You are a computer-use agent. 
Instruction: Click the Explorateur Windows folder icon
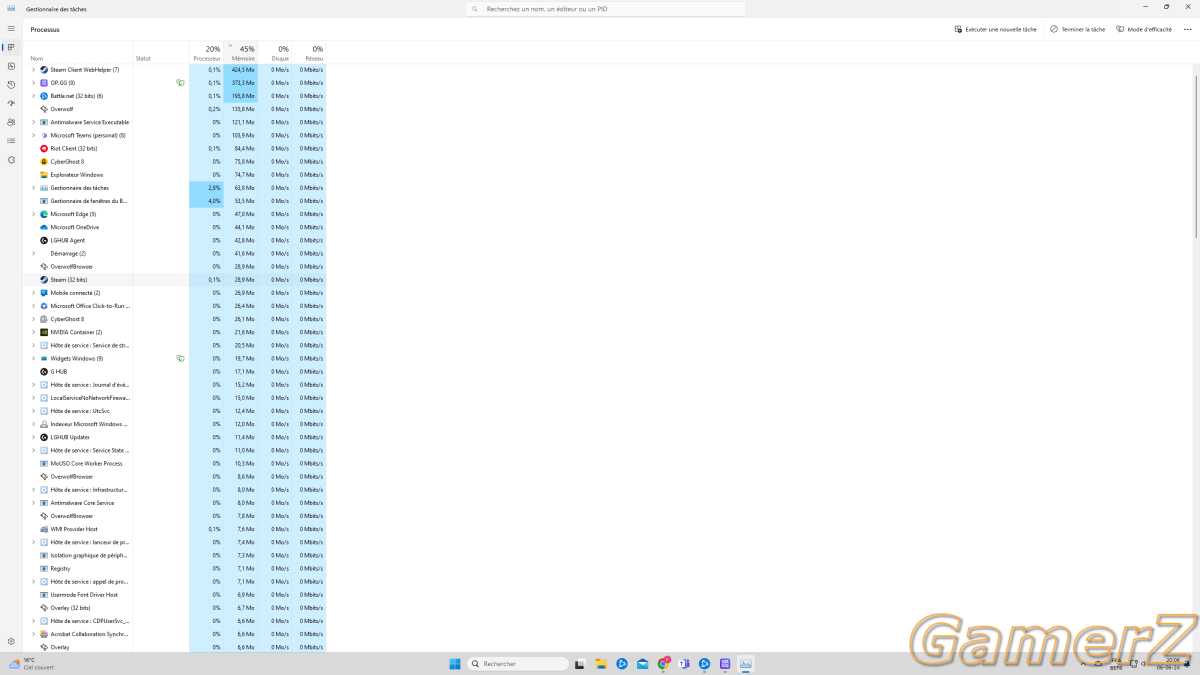click(44, 175)
